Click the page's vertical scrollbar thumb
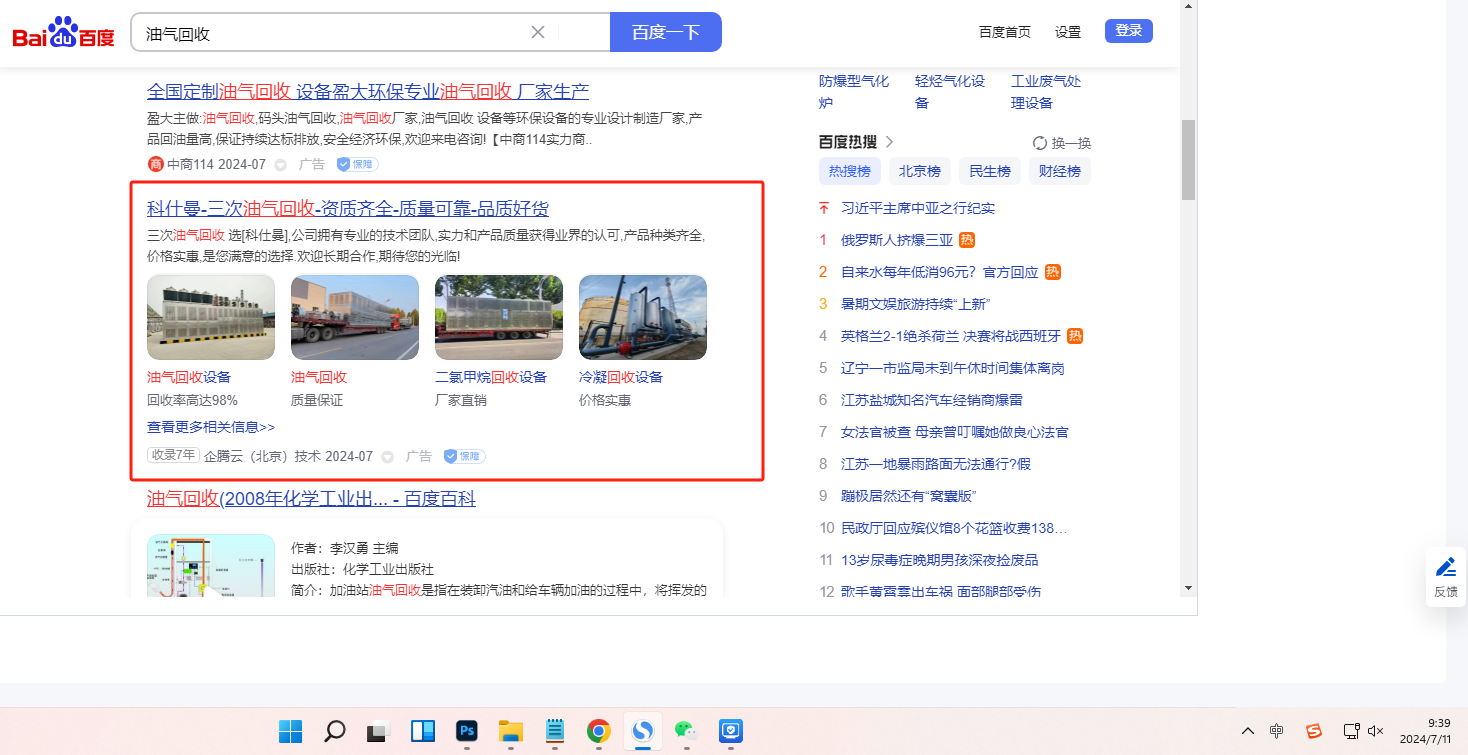1468x755 pixels. point(1188,160)
